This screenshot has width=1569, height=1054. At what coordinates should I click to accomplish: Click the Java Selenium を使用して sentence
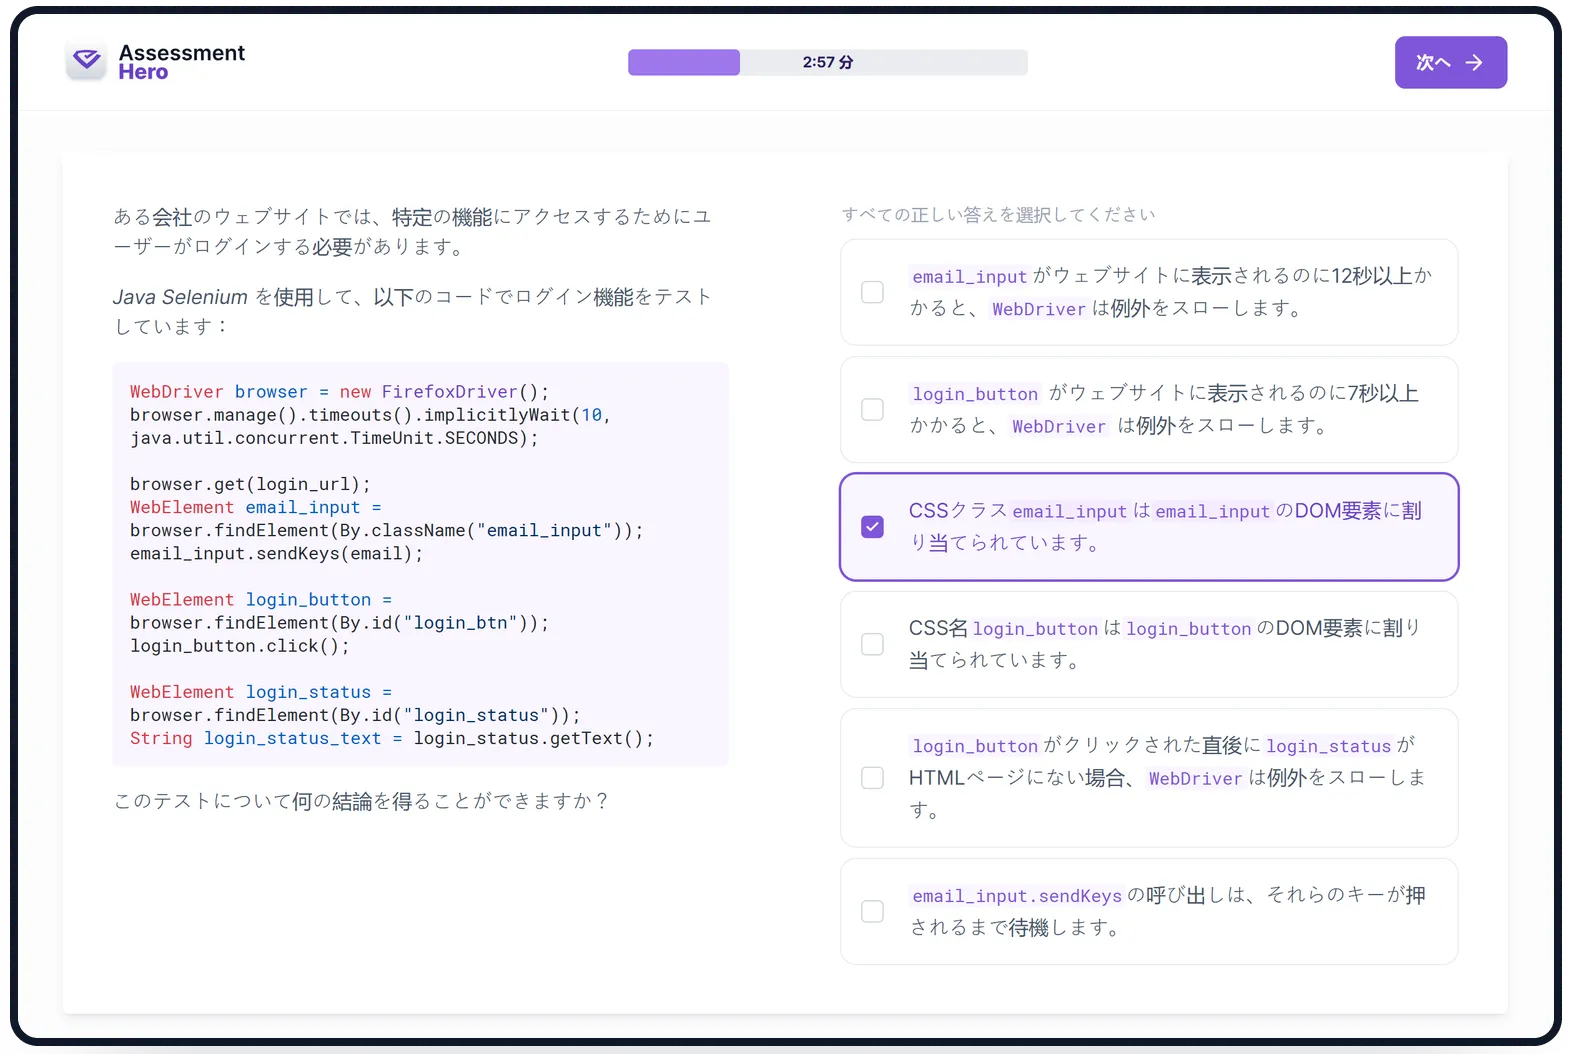point(412,311)
